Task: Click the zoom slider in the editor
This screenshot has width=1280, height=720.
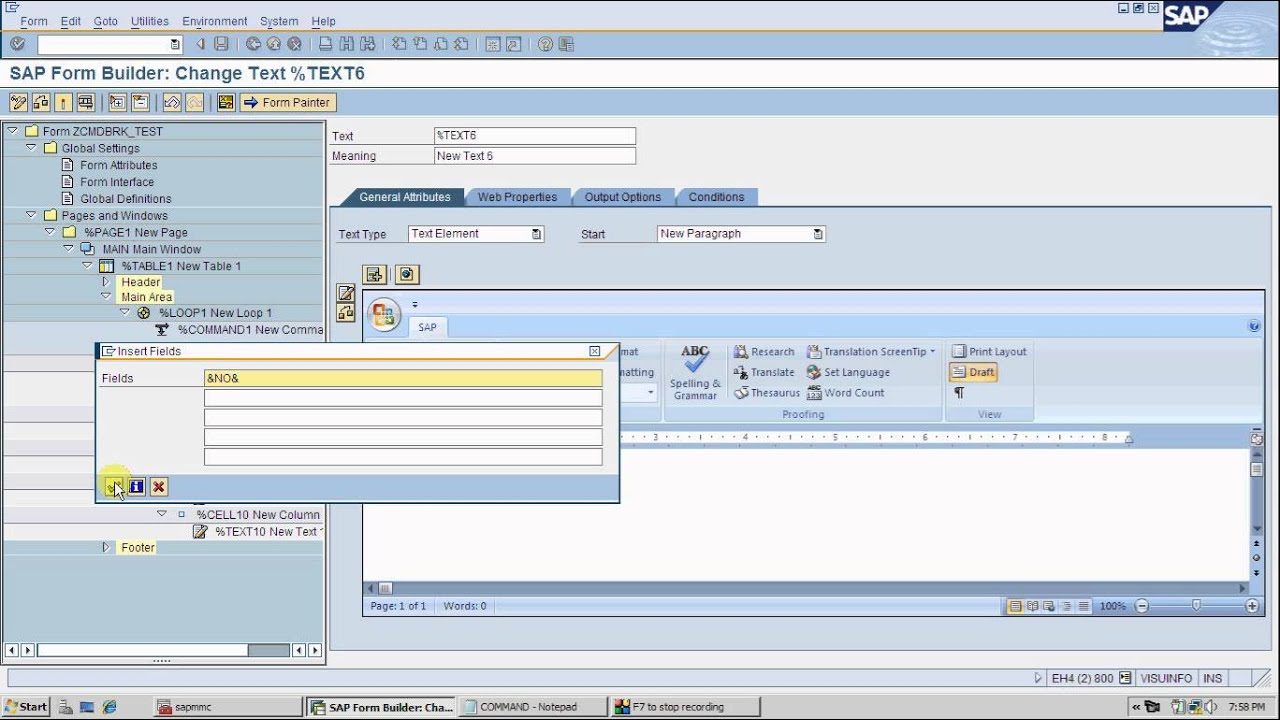Action: tap(1196, 606)
